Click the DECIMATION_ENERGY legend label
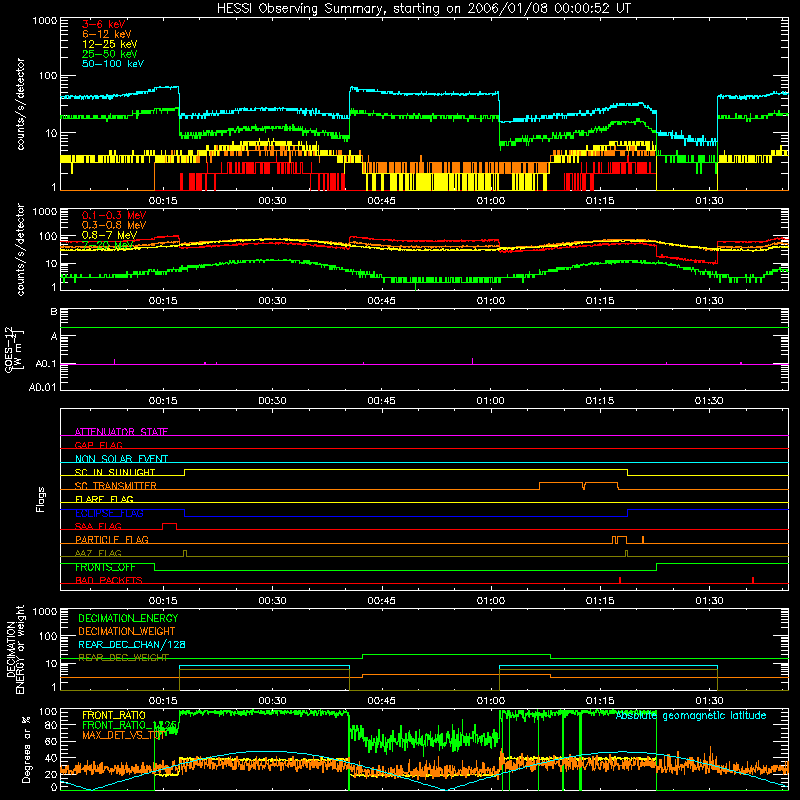The height and width of the screenshot is (800, 800). coord(128,618)
